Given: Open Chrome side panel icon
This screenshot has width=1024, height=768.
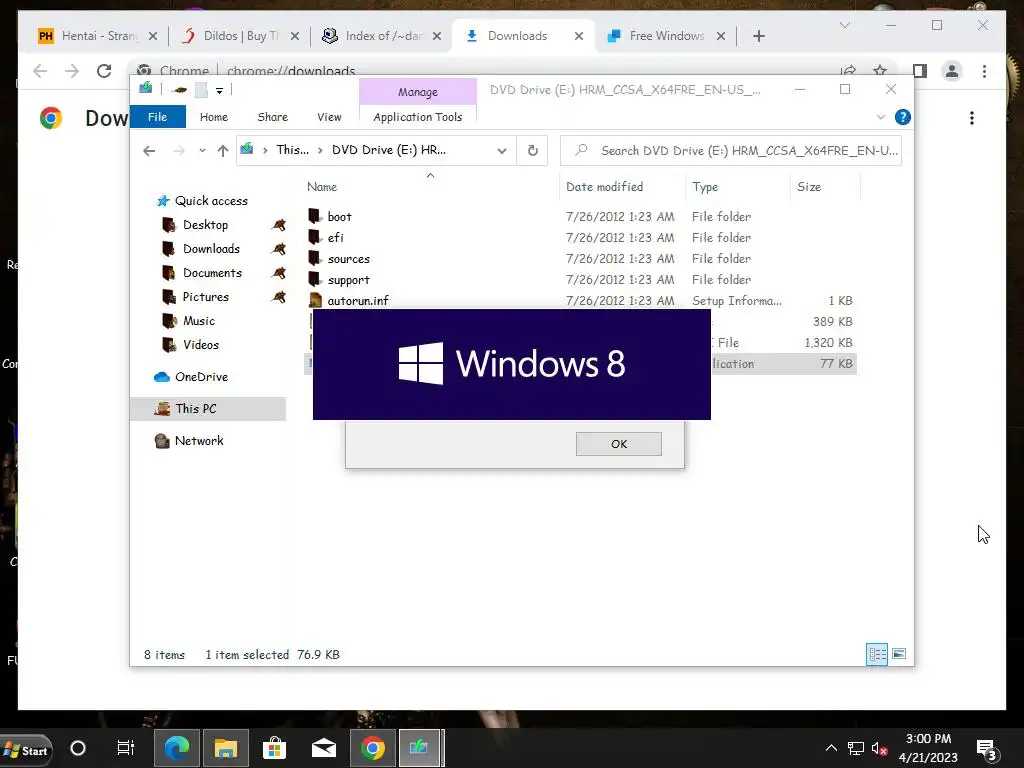Looking at the screenshot, I should click(x=920, y=71).
